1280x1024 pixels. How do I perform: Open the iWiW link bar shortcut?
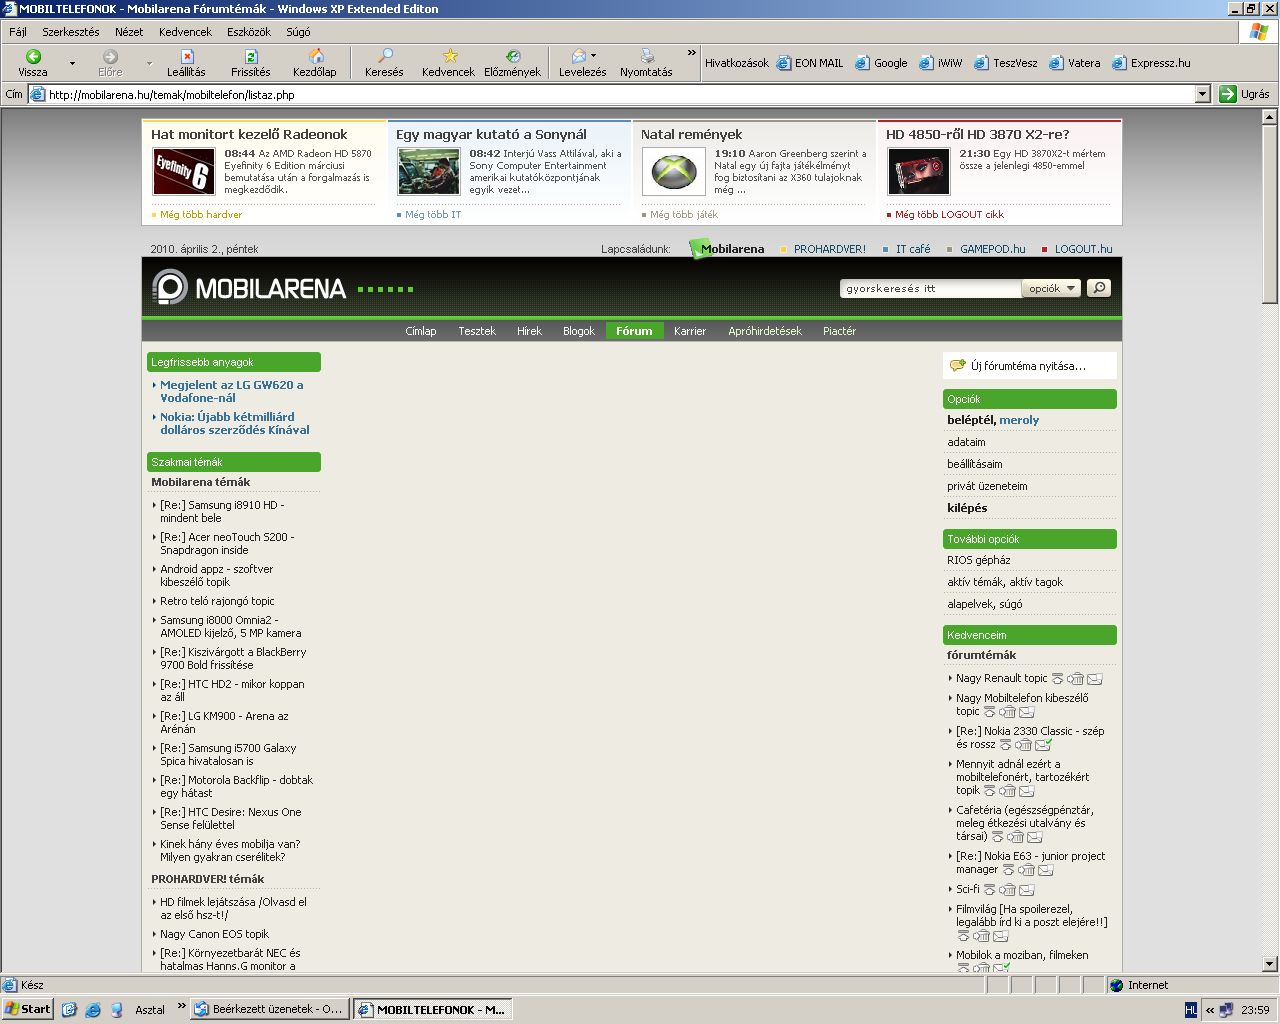click(940, 63)
